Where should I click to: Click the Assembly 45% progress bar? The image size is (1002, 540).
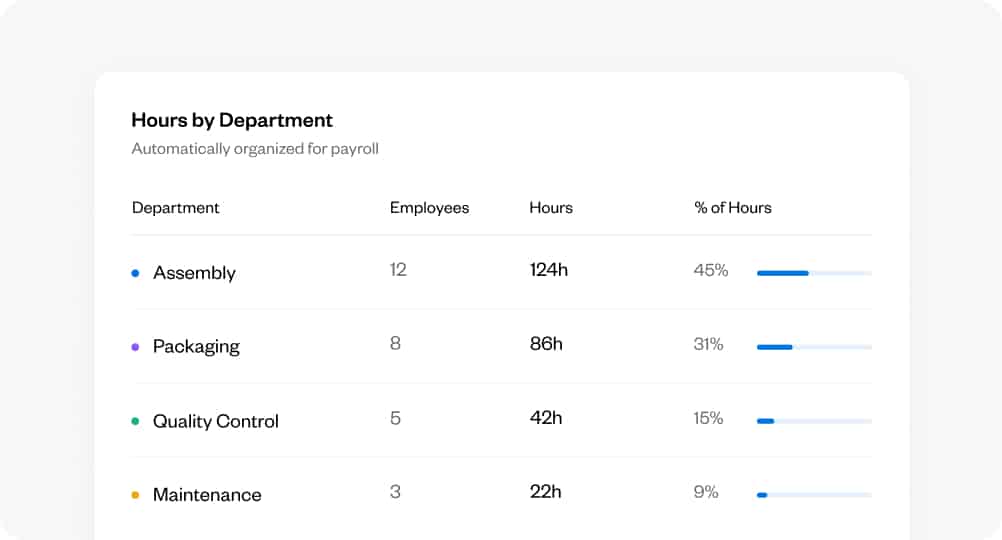(814, 273)
